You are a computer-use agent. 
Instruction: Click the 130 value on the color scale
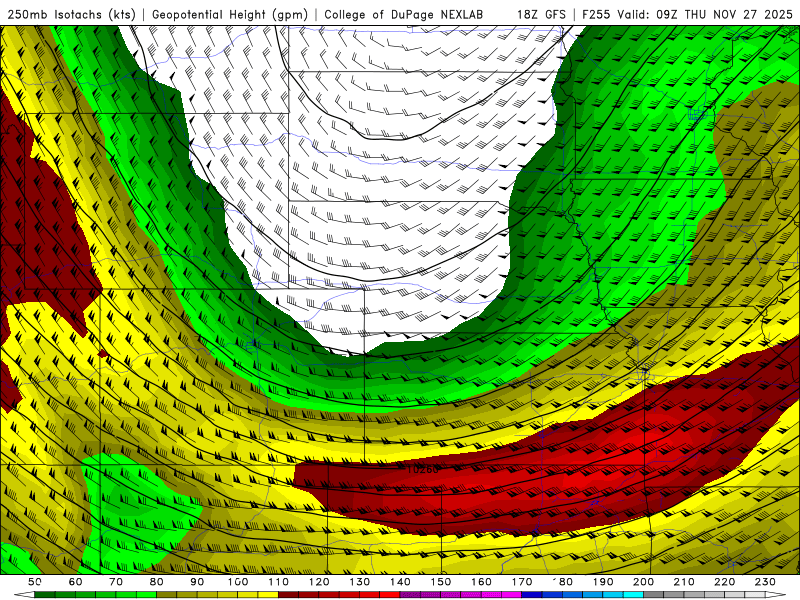coord(360,582)
